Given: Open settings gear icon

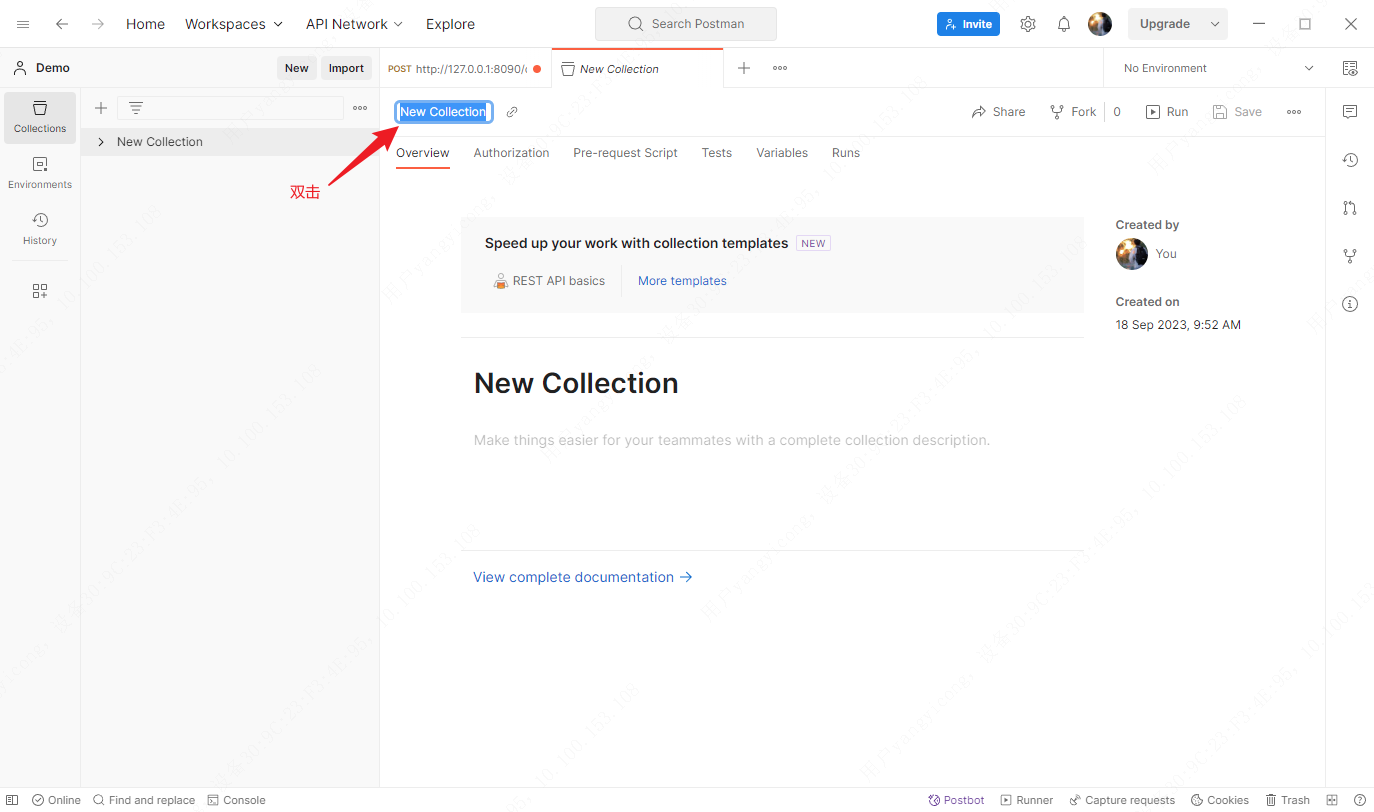Looking at the screenshot, I should [x=1028, y=24].
